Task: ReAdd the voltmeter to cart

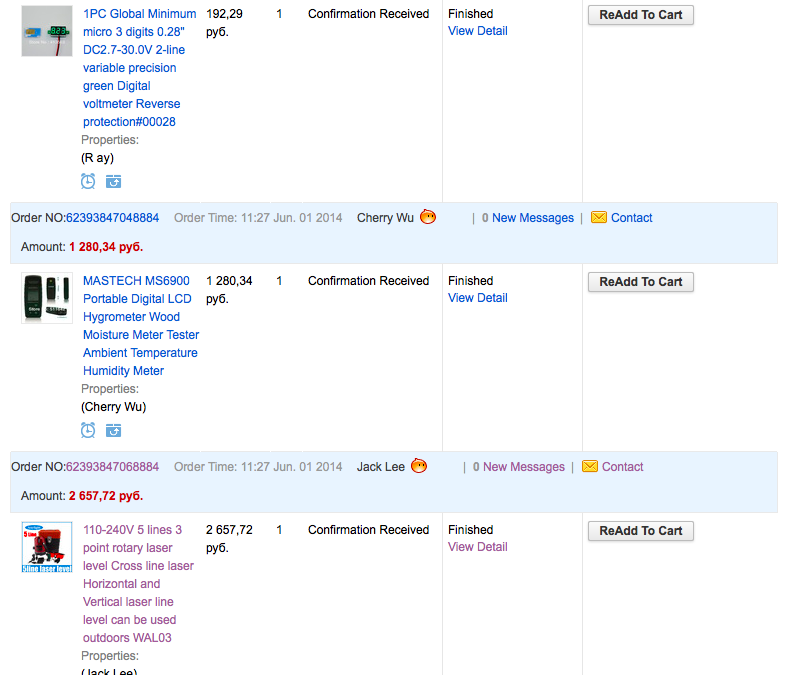Action: point(640,15)
